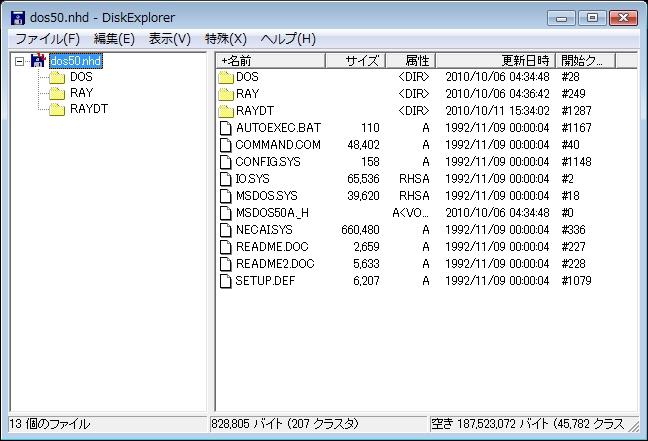Click IO.SYS file icon
The image size is (648, 441).
point(226,179)
